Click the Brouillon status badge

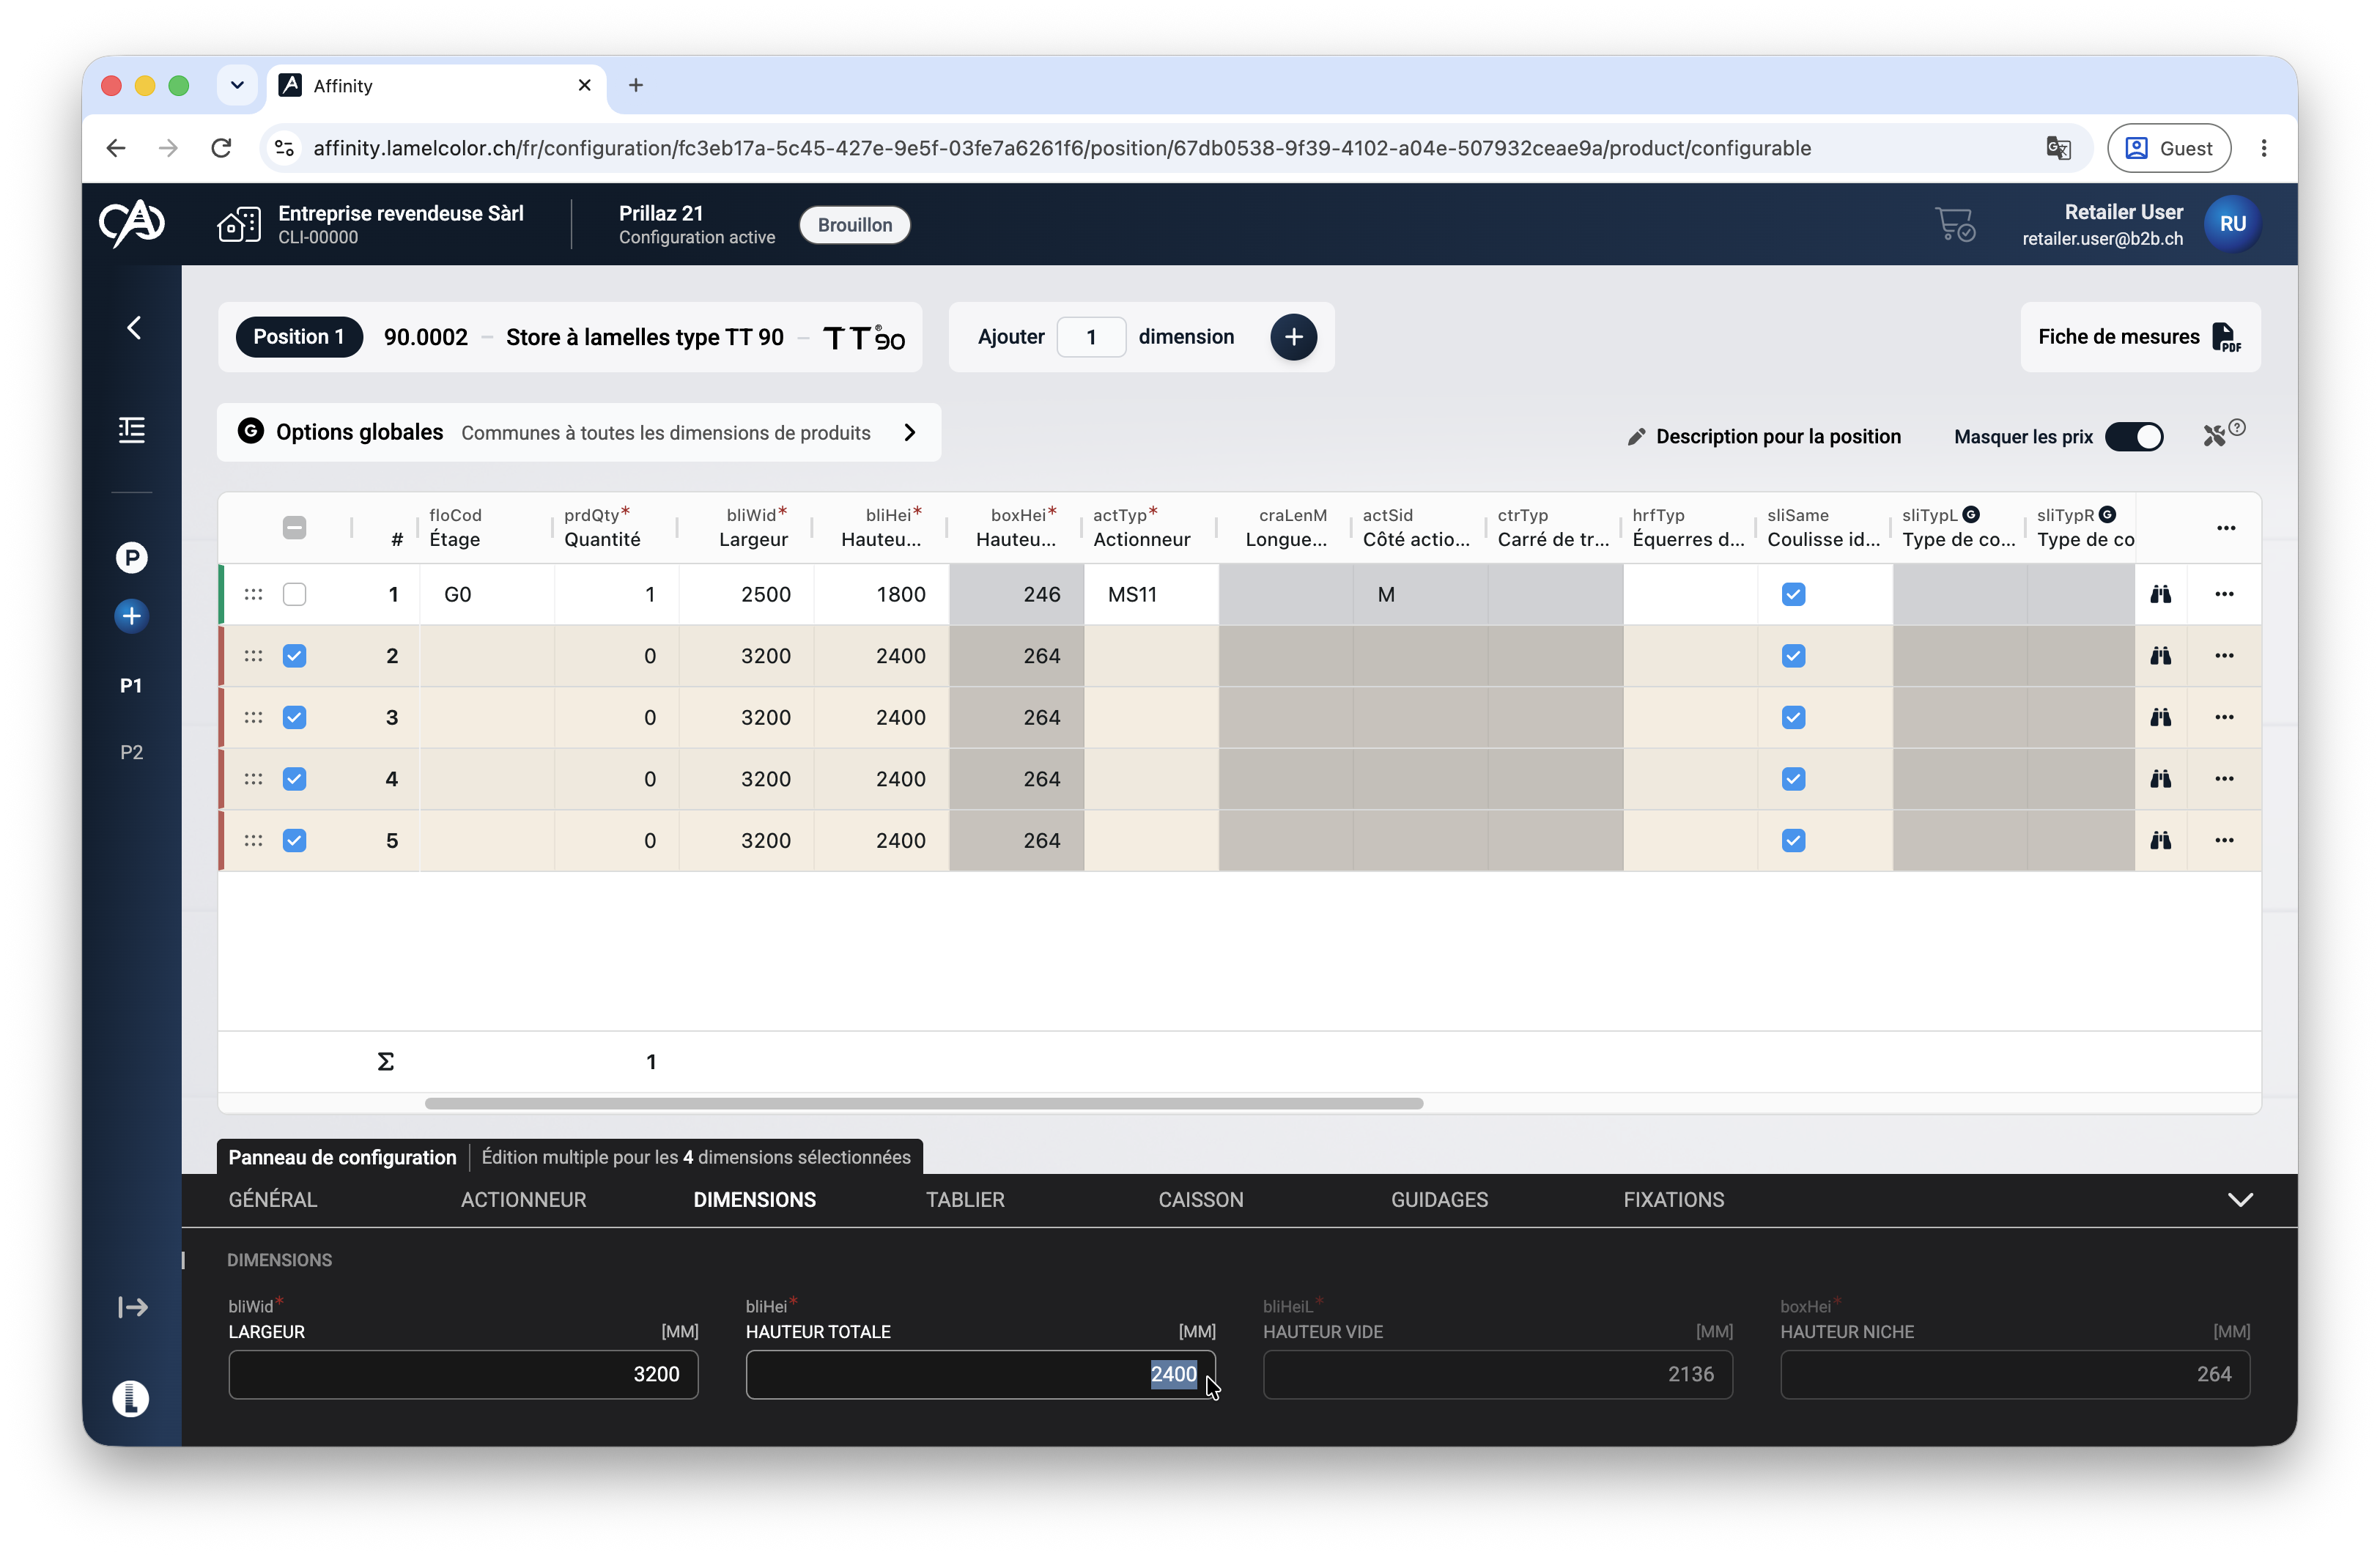(x=854, y=225)
